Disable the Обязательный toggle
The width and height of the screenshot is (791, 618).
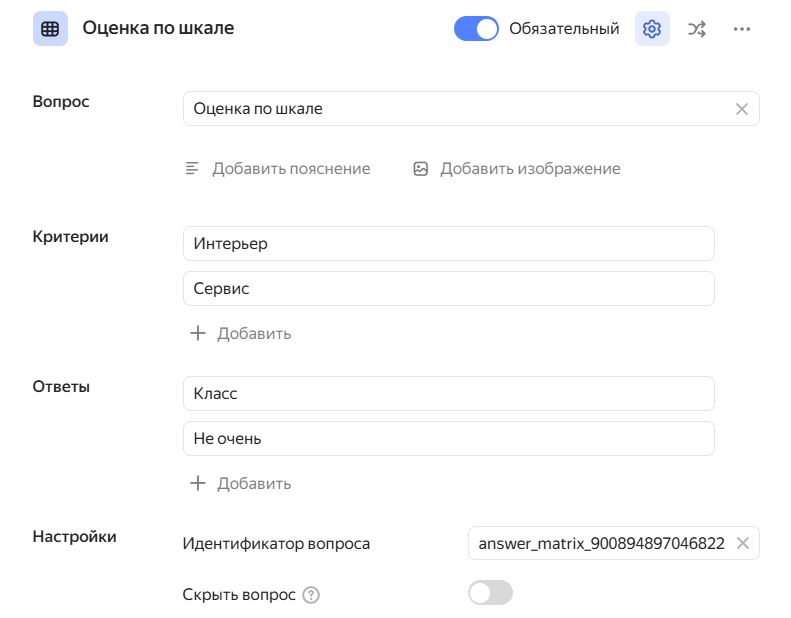476,29
